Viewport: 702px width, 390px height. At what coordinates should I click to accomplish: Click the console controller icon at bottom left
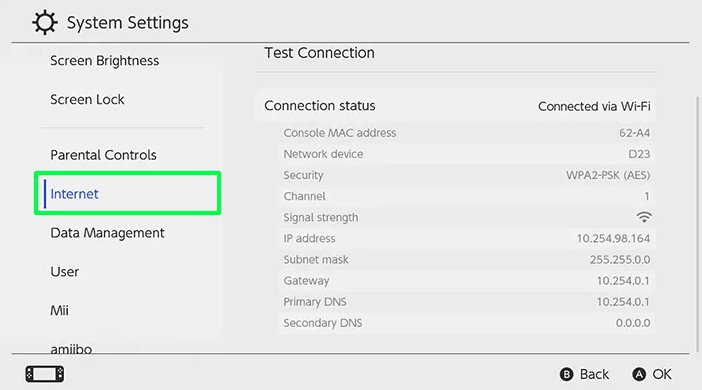point(44,374)
